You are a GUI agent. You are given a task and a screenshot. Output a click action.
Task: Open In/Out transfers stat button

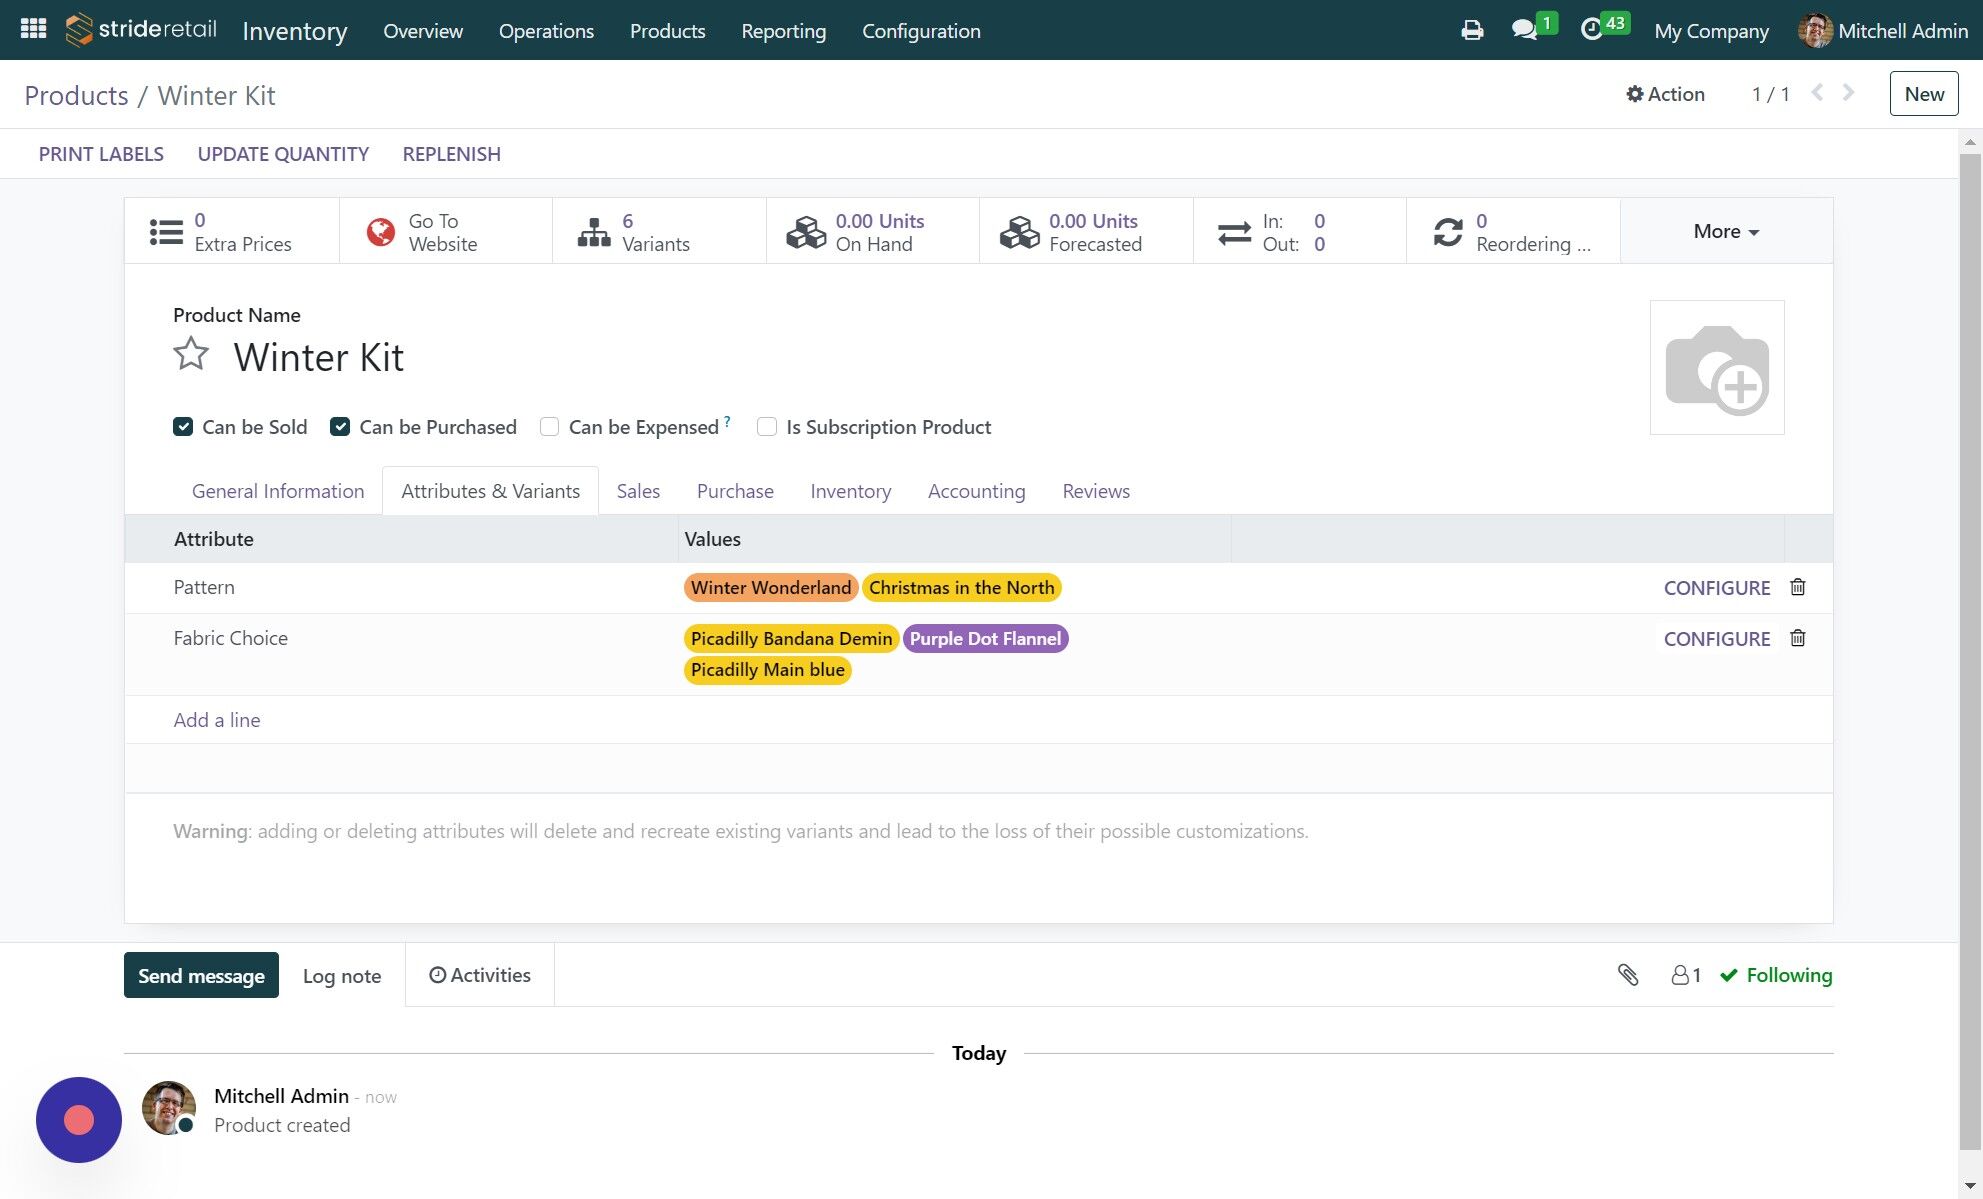(x=1300, y=232)
